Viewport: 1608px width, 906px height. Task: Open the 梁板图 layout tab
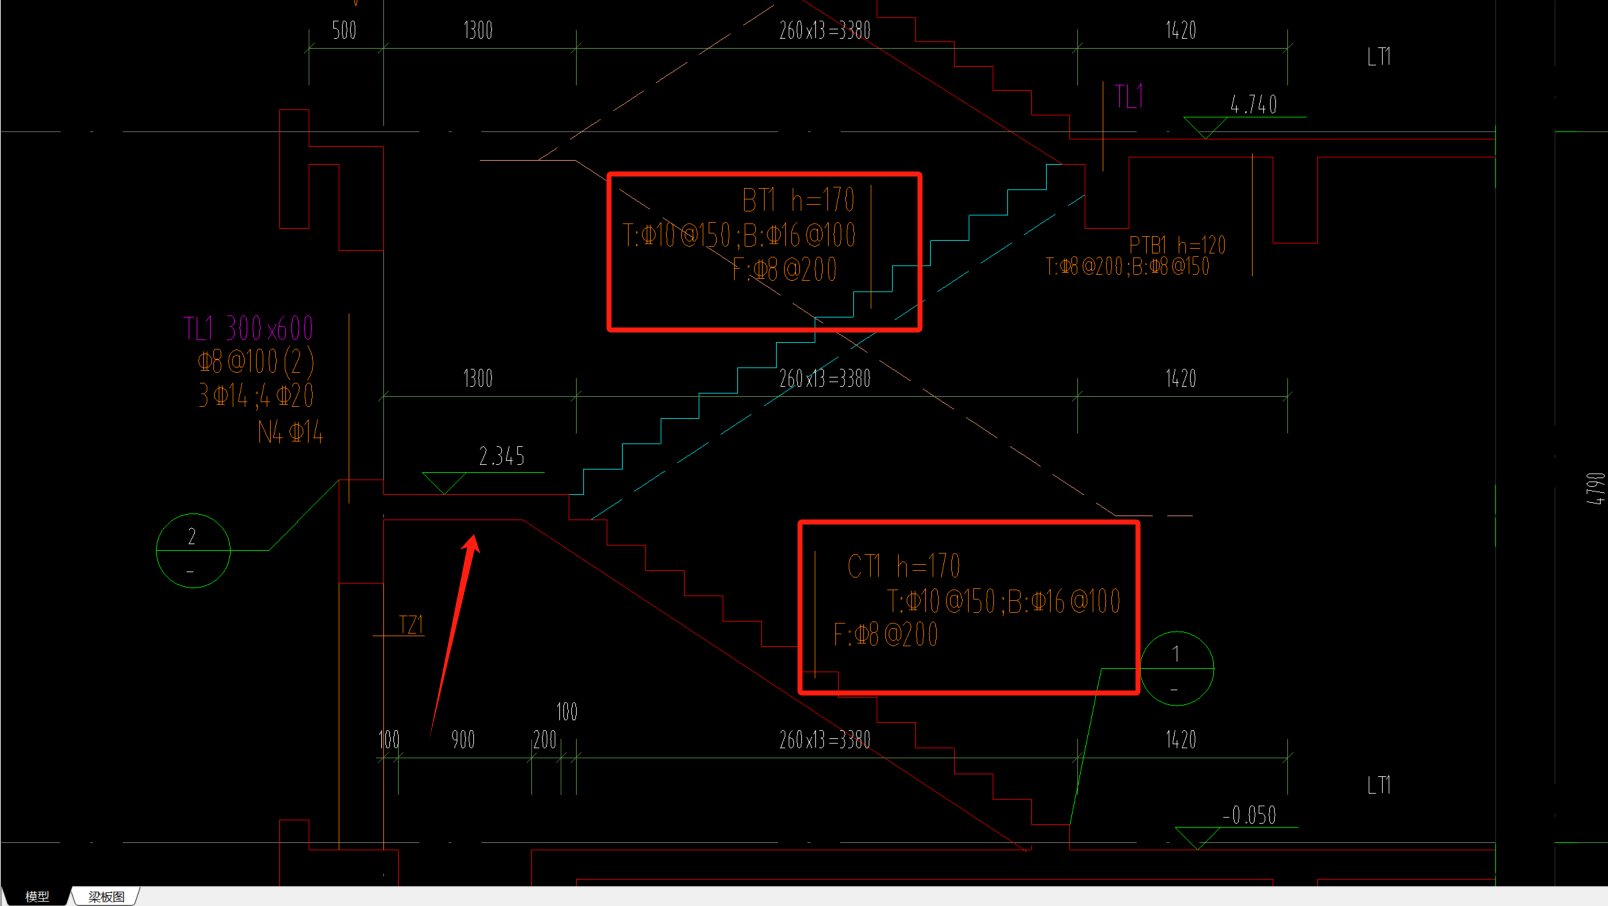pos(107,896)
